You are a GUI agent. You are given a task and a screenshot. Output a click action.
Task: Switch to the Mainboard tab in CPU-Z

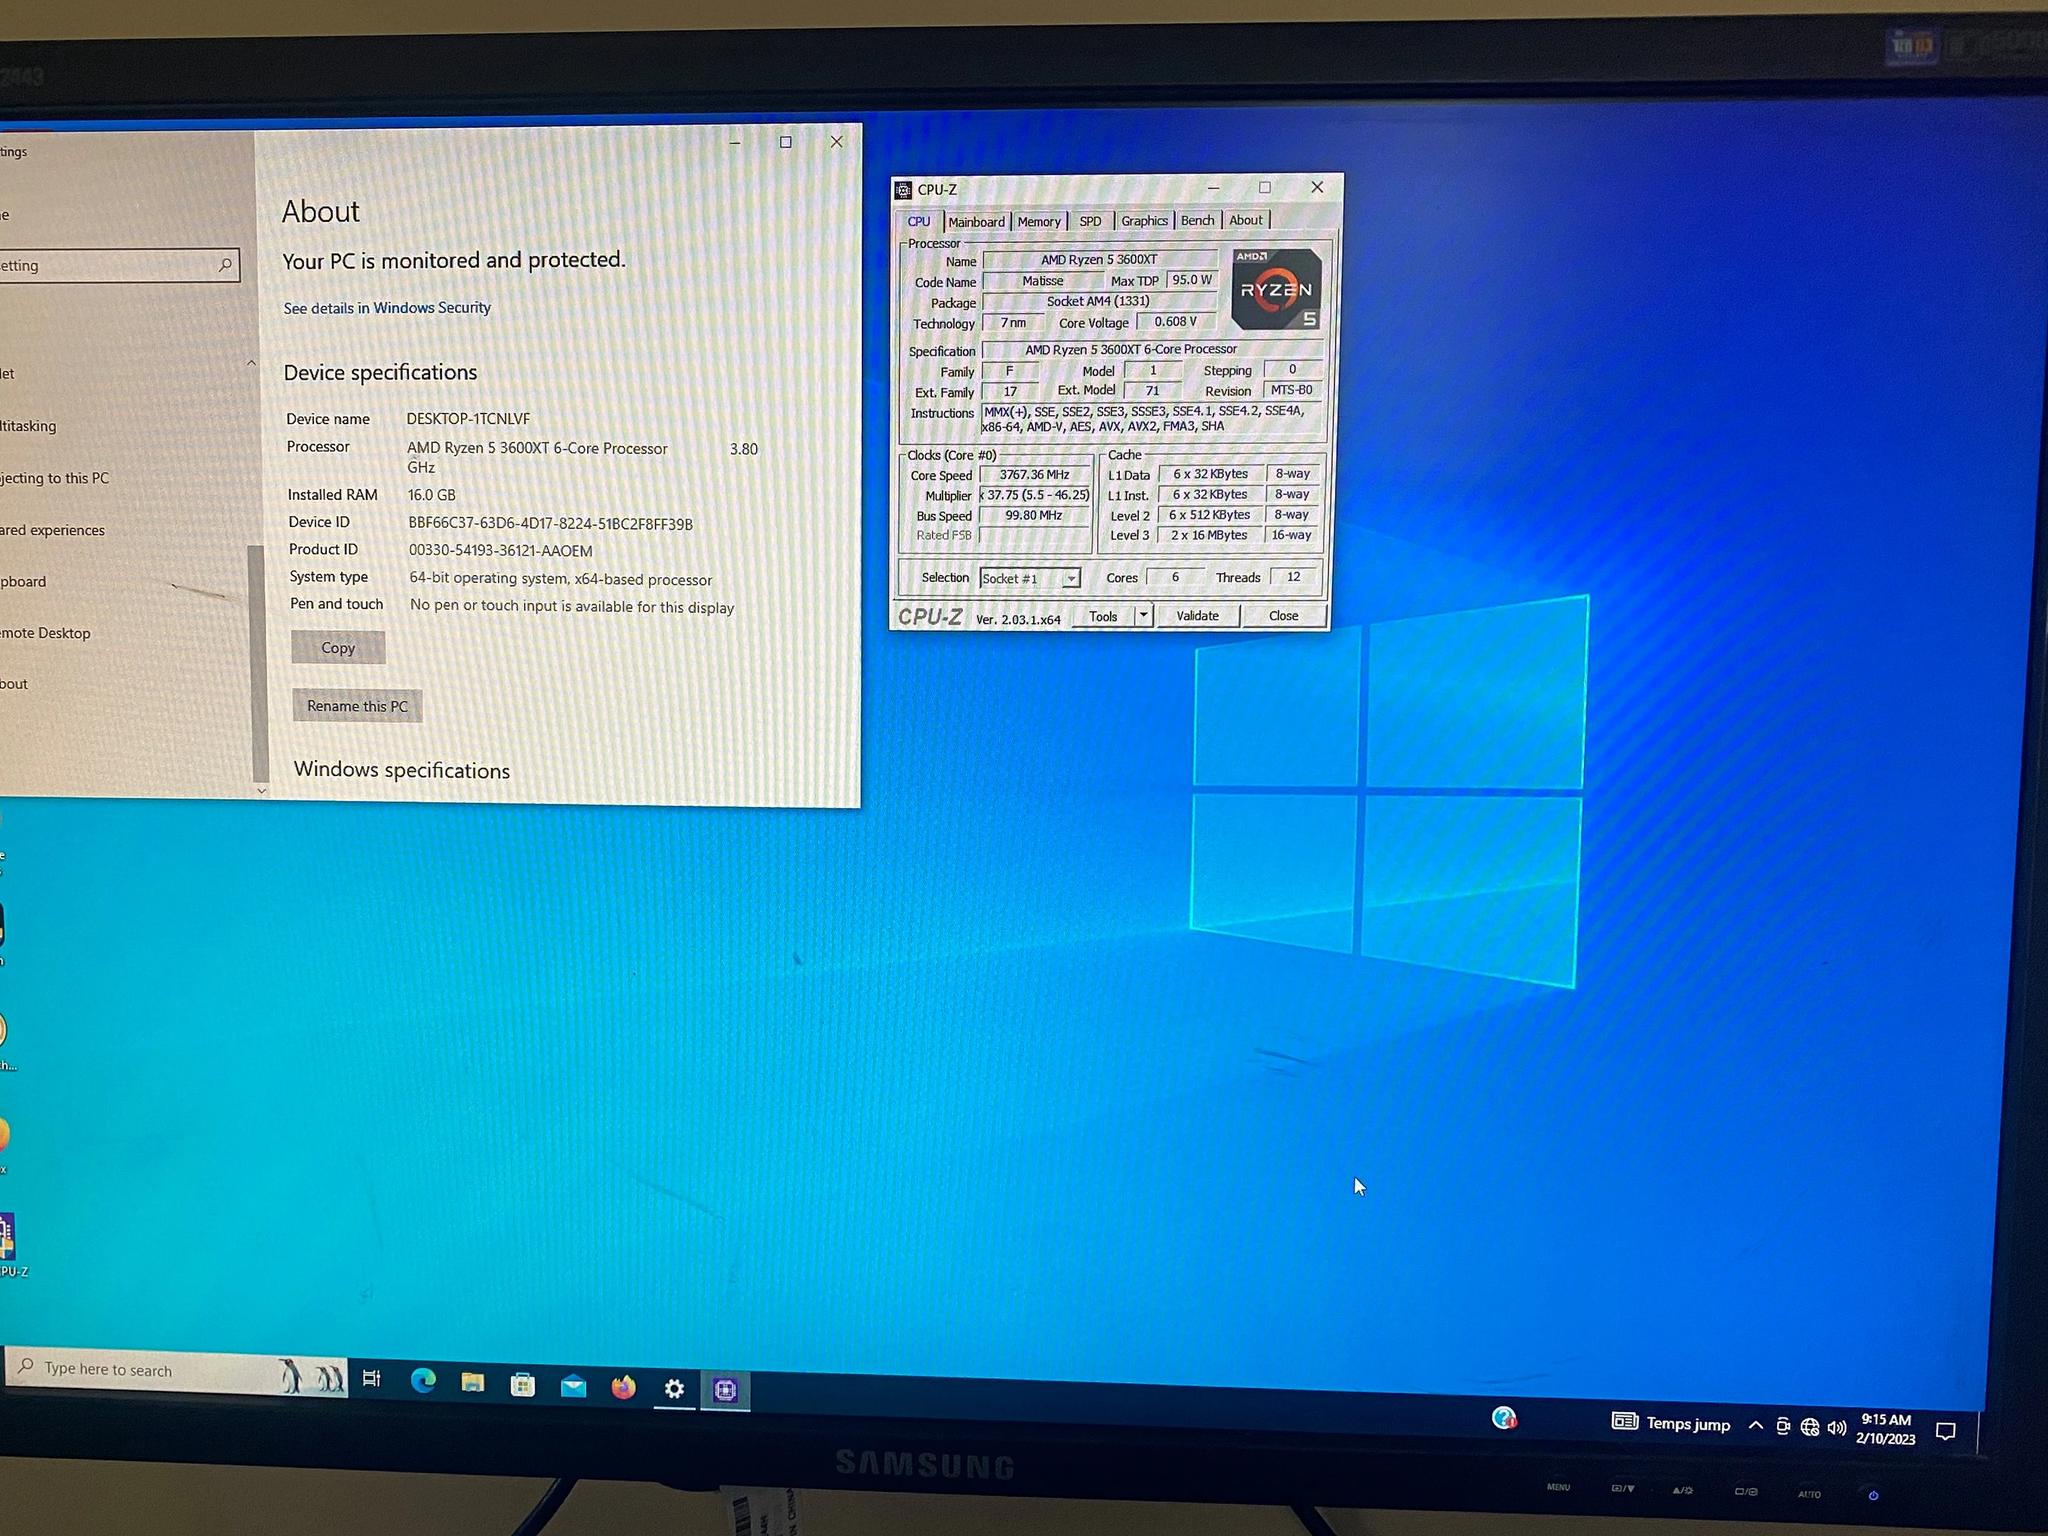click(976, 222)
